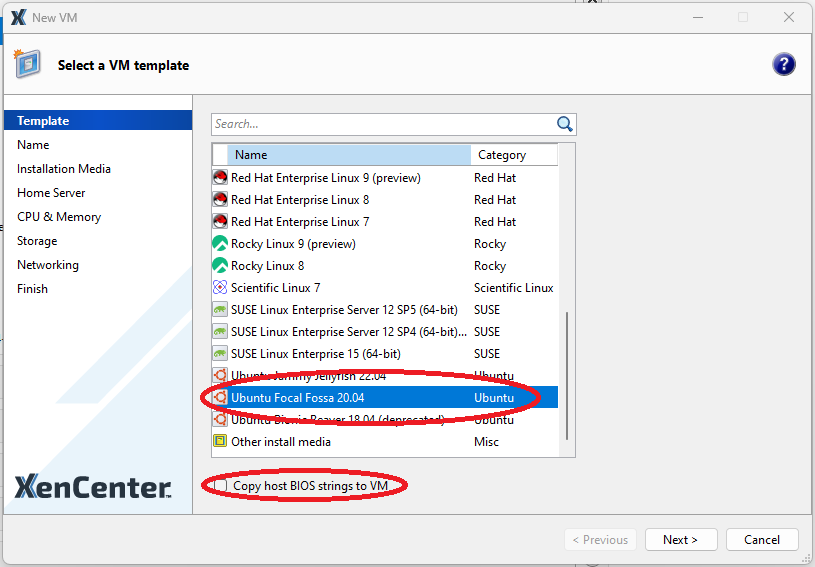
Task: Click the blue help question mark icon
Action: [783, 64]
